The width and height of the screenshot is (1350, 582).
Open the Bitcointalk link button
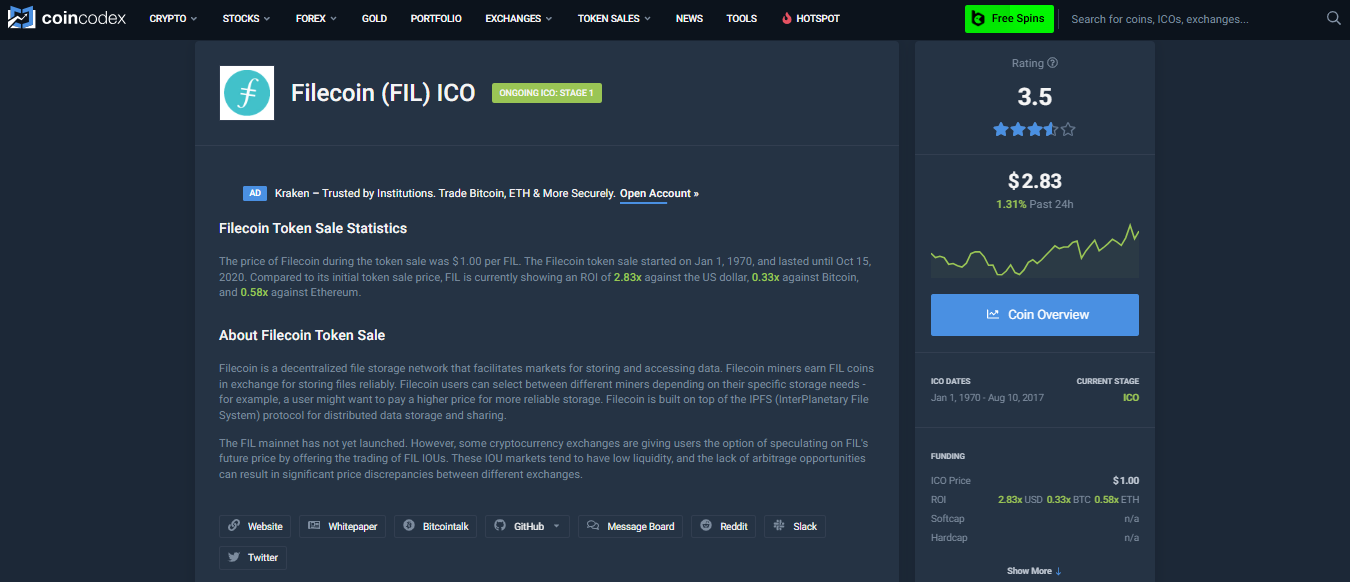[436, 526]
